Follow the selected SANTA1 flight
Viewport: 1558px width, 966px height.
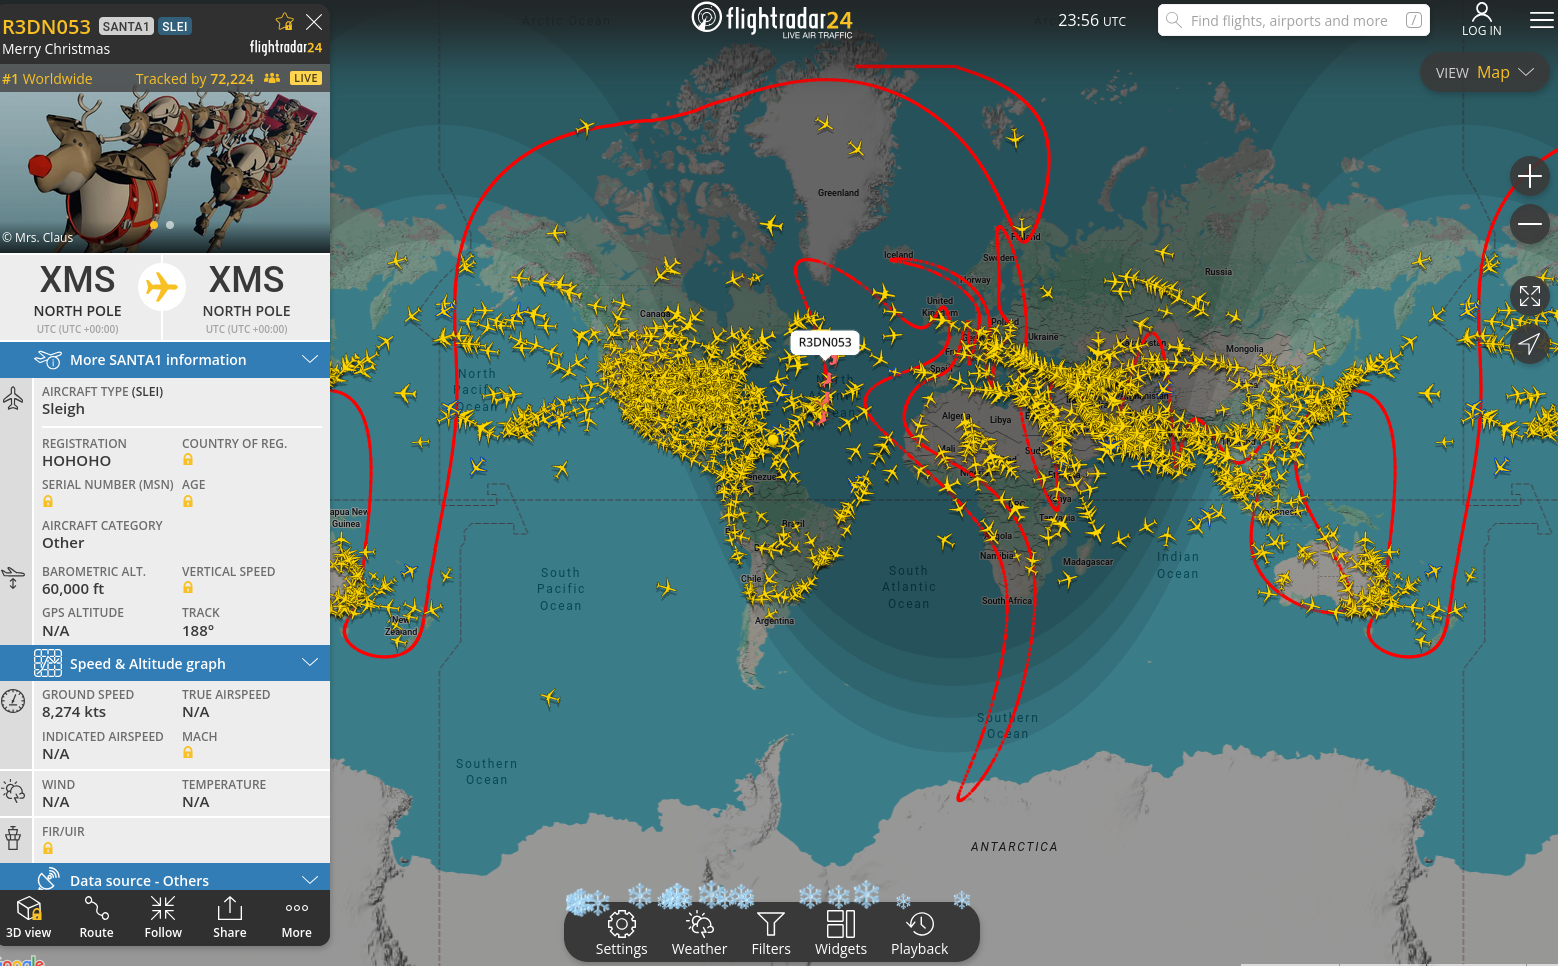(x=163, y=917)
